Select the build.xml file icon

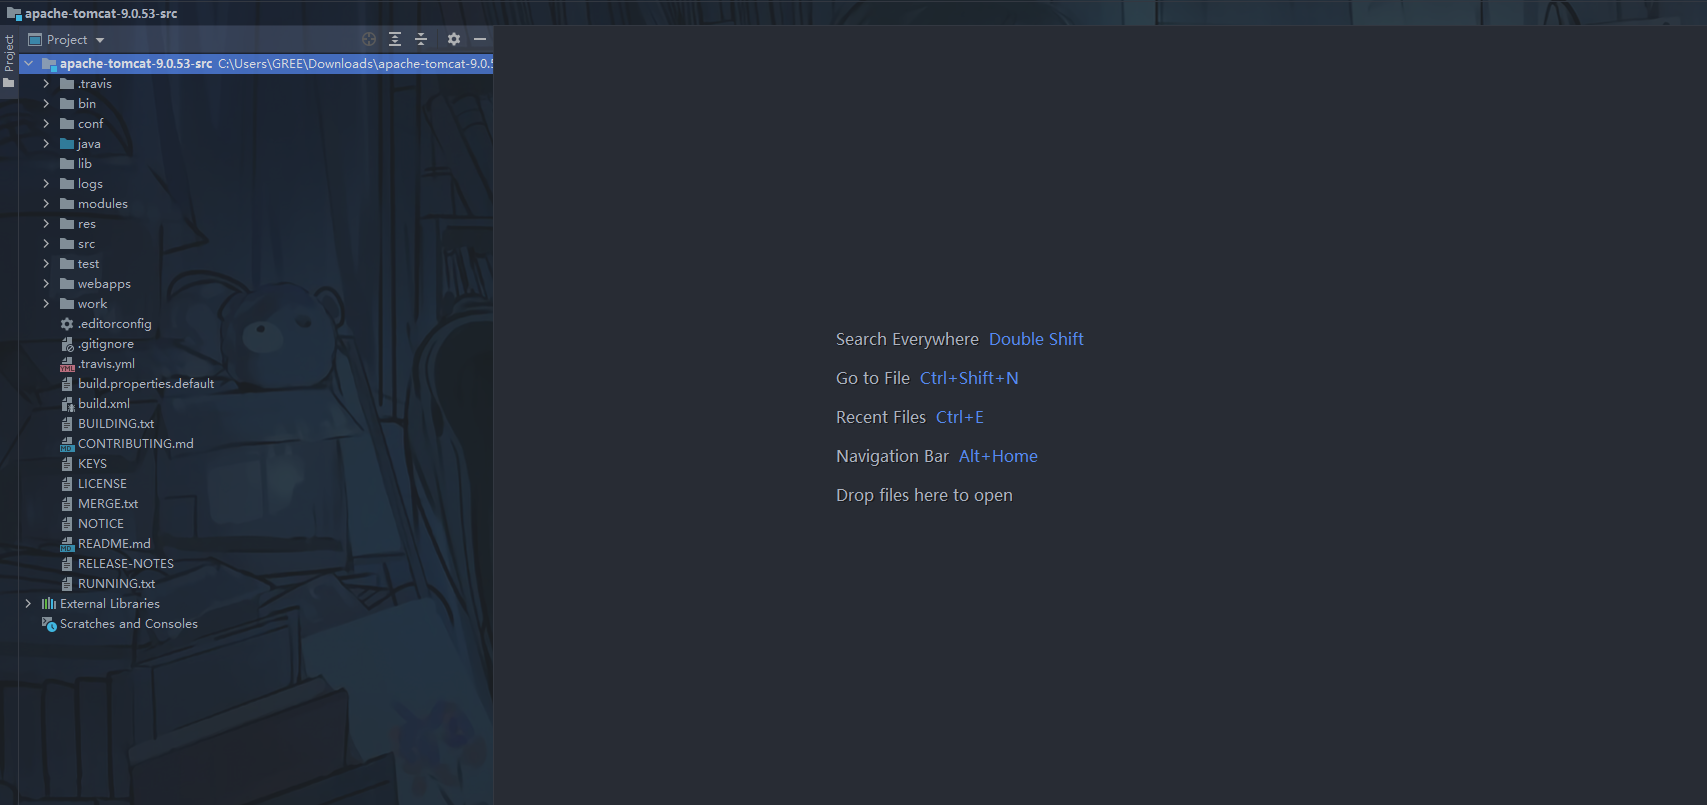click(x=67, y=404)
